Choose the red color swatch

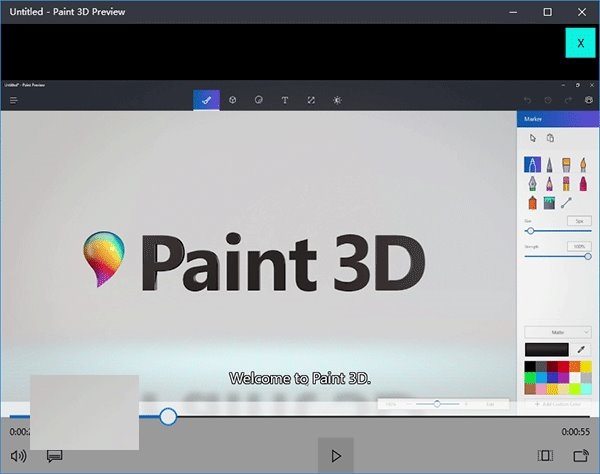[562, 367]
